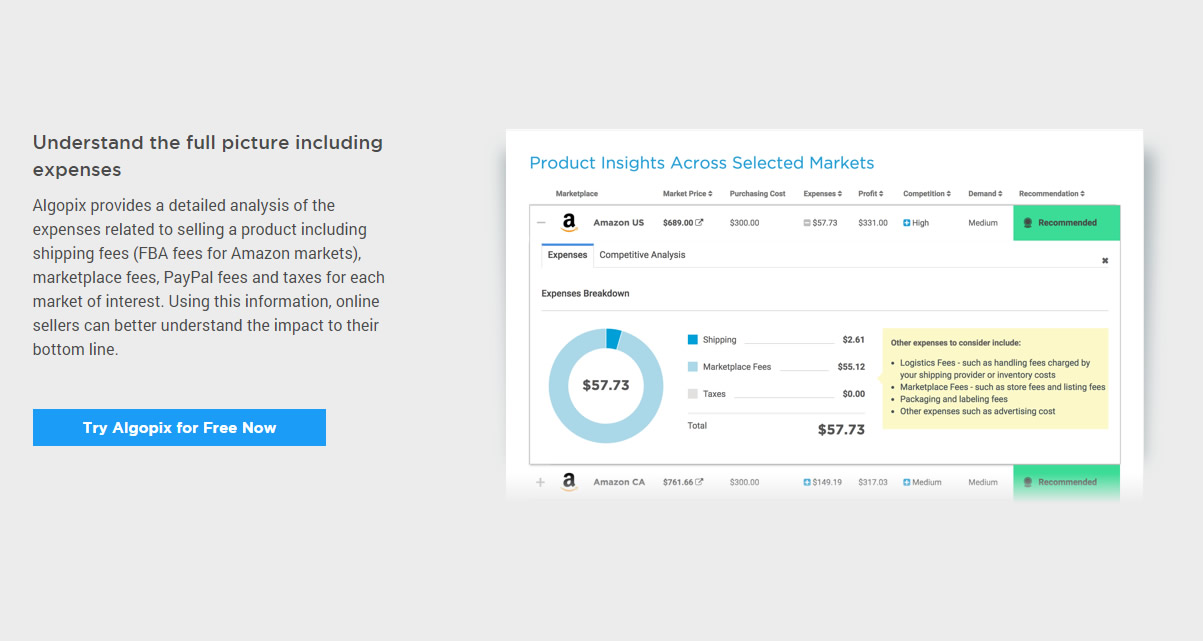Click heading Understand the full picture including expenses

pyautogui.click(x=208, y=156)
